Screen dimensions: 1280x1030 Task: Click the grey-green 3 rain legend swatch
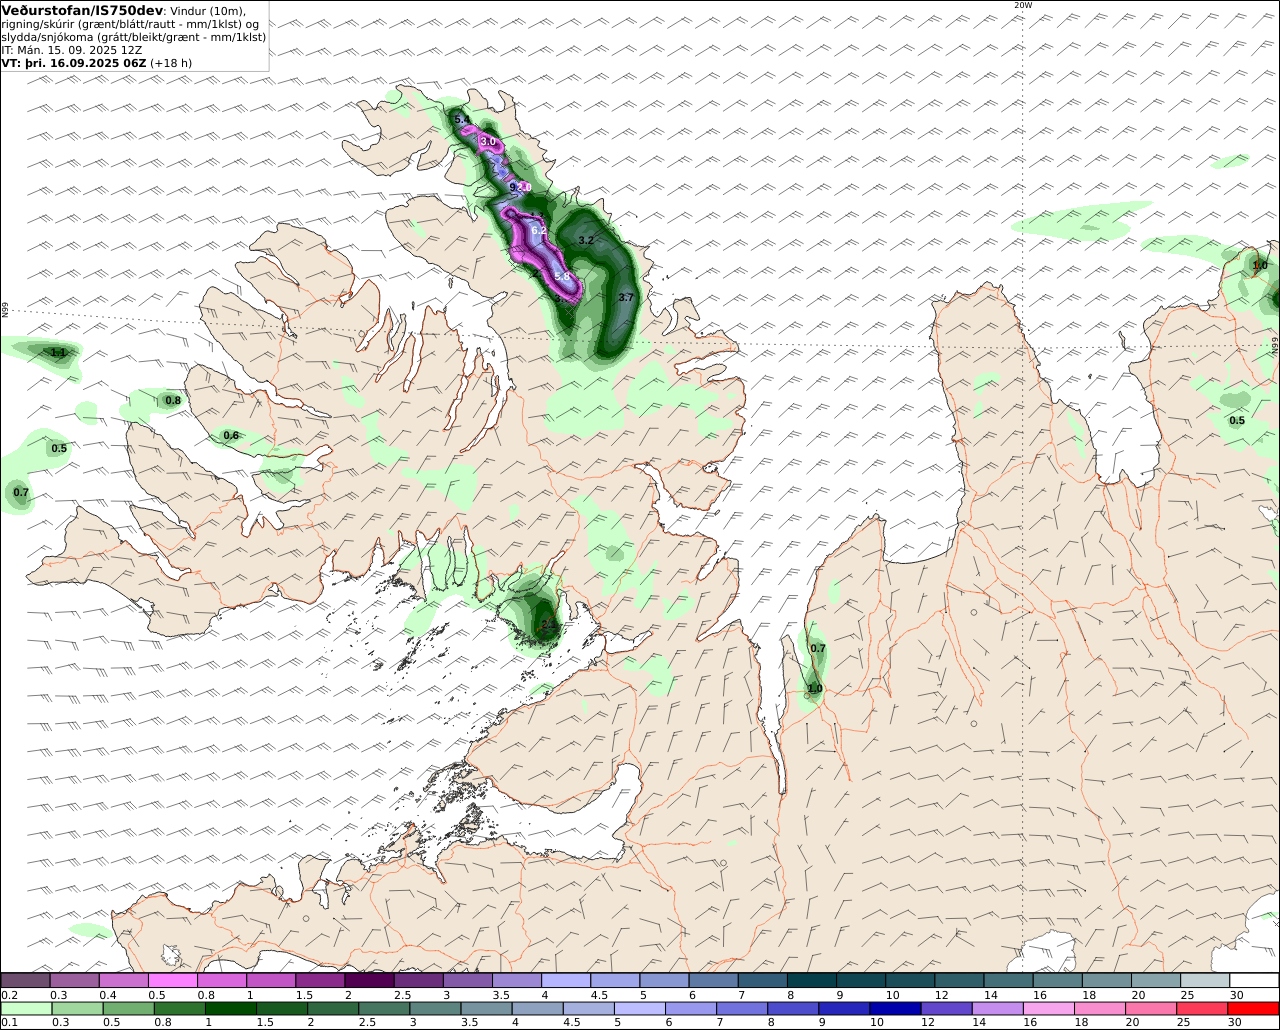coord(435,1008)
